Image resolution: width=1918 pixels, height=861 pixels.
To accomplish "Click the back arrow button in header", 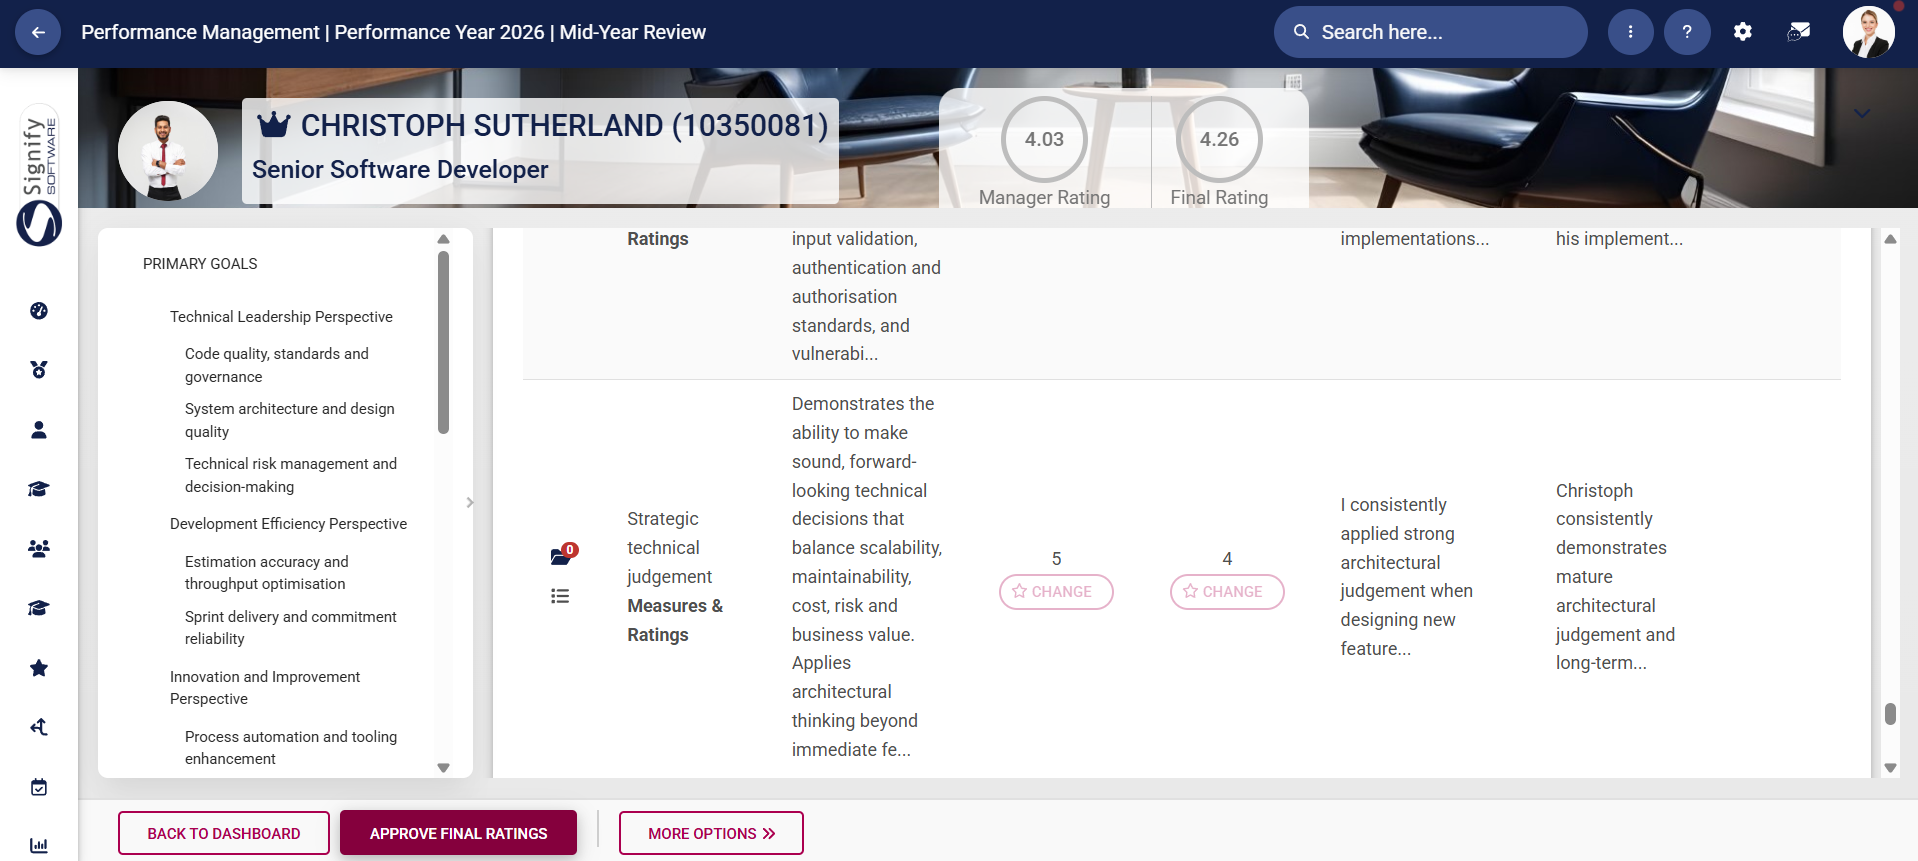I will [x=38, y=32].
